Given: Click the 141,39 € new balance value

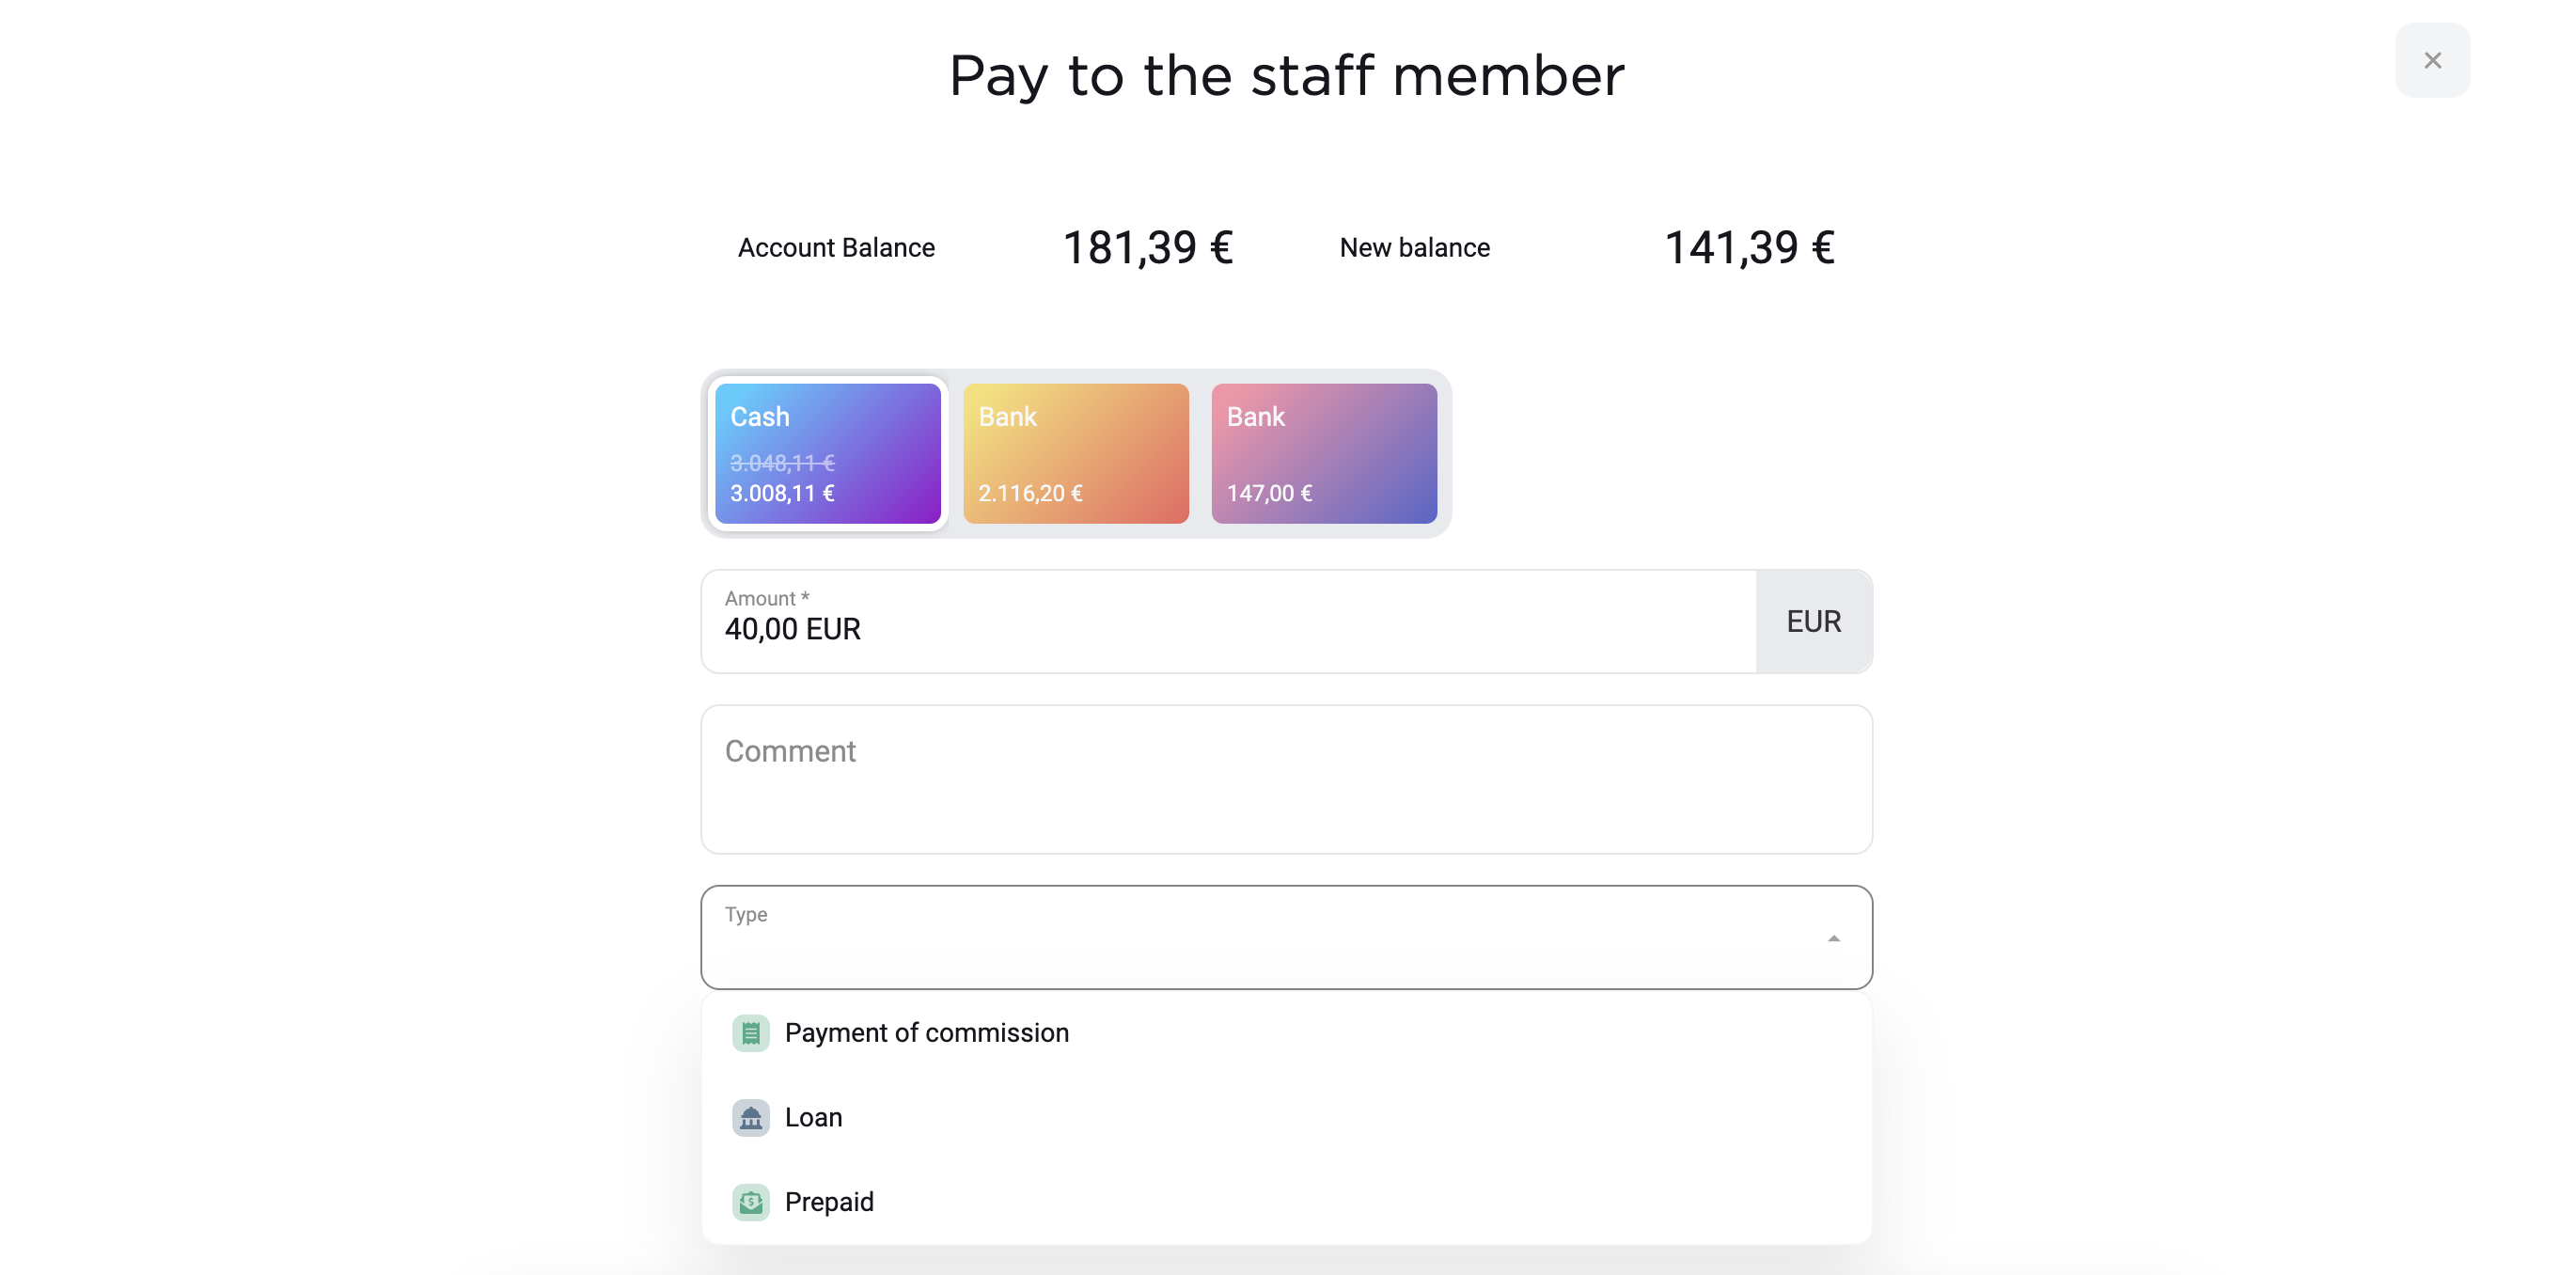Looking at the screenshot, I should (1749, 247).
